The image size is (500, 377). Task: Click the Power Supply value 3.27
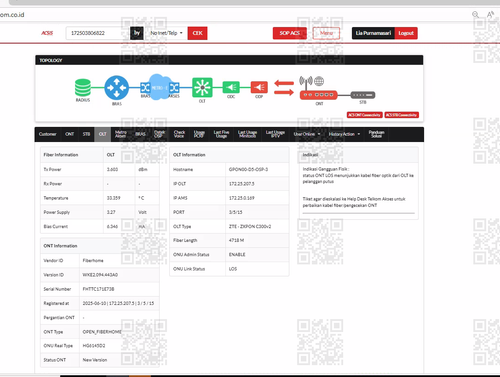(111, 212)
